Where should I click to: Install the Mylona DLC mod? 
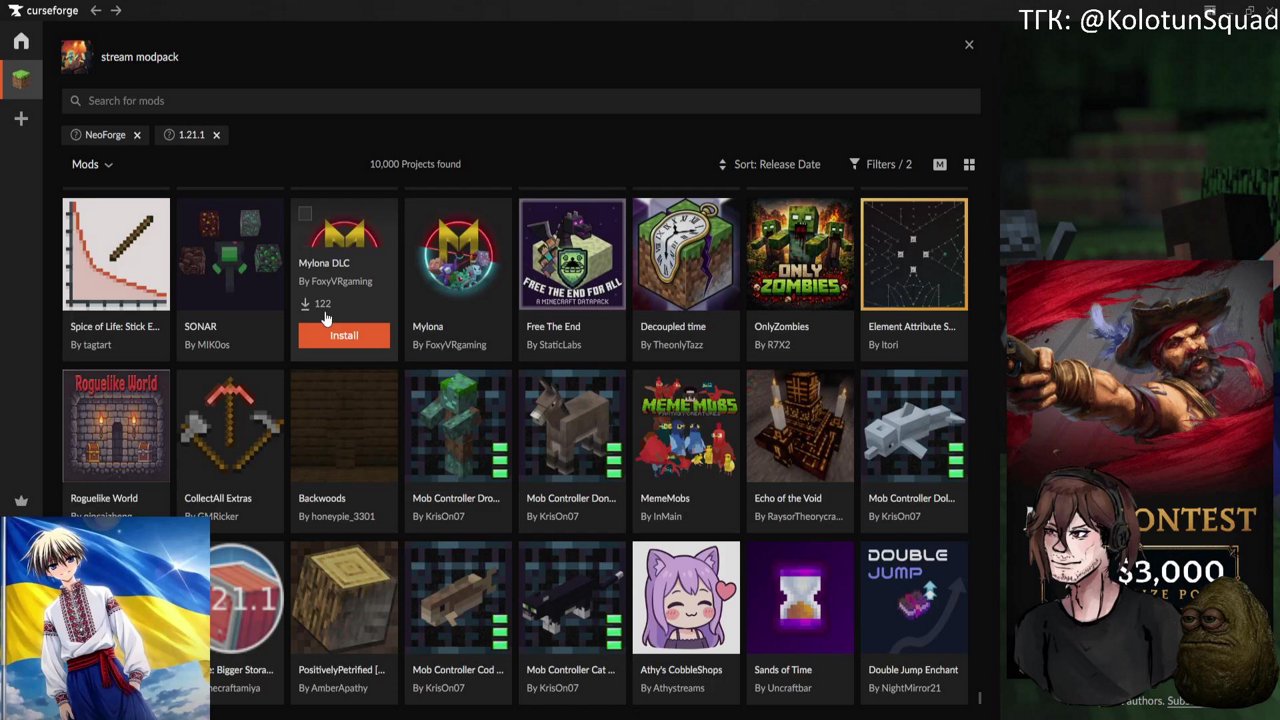344,336
